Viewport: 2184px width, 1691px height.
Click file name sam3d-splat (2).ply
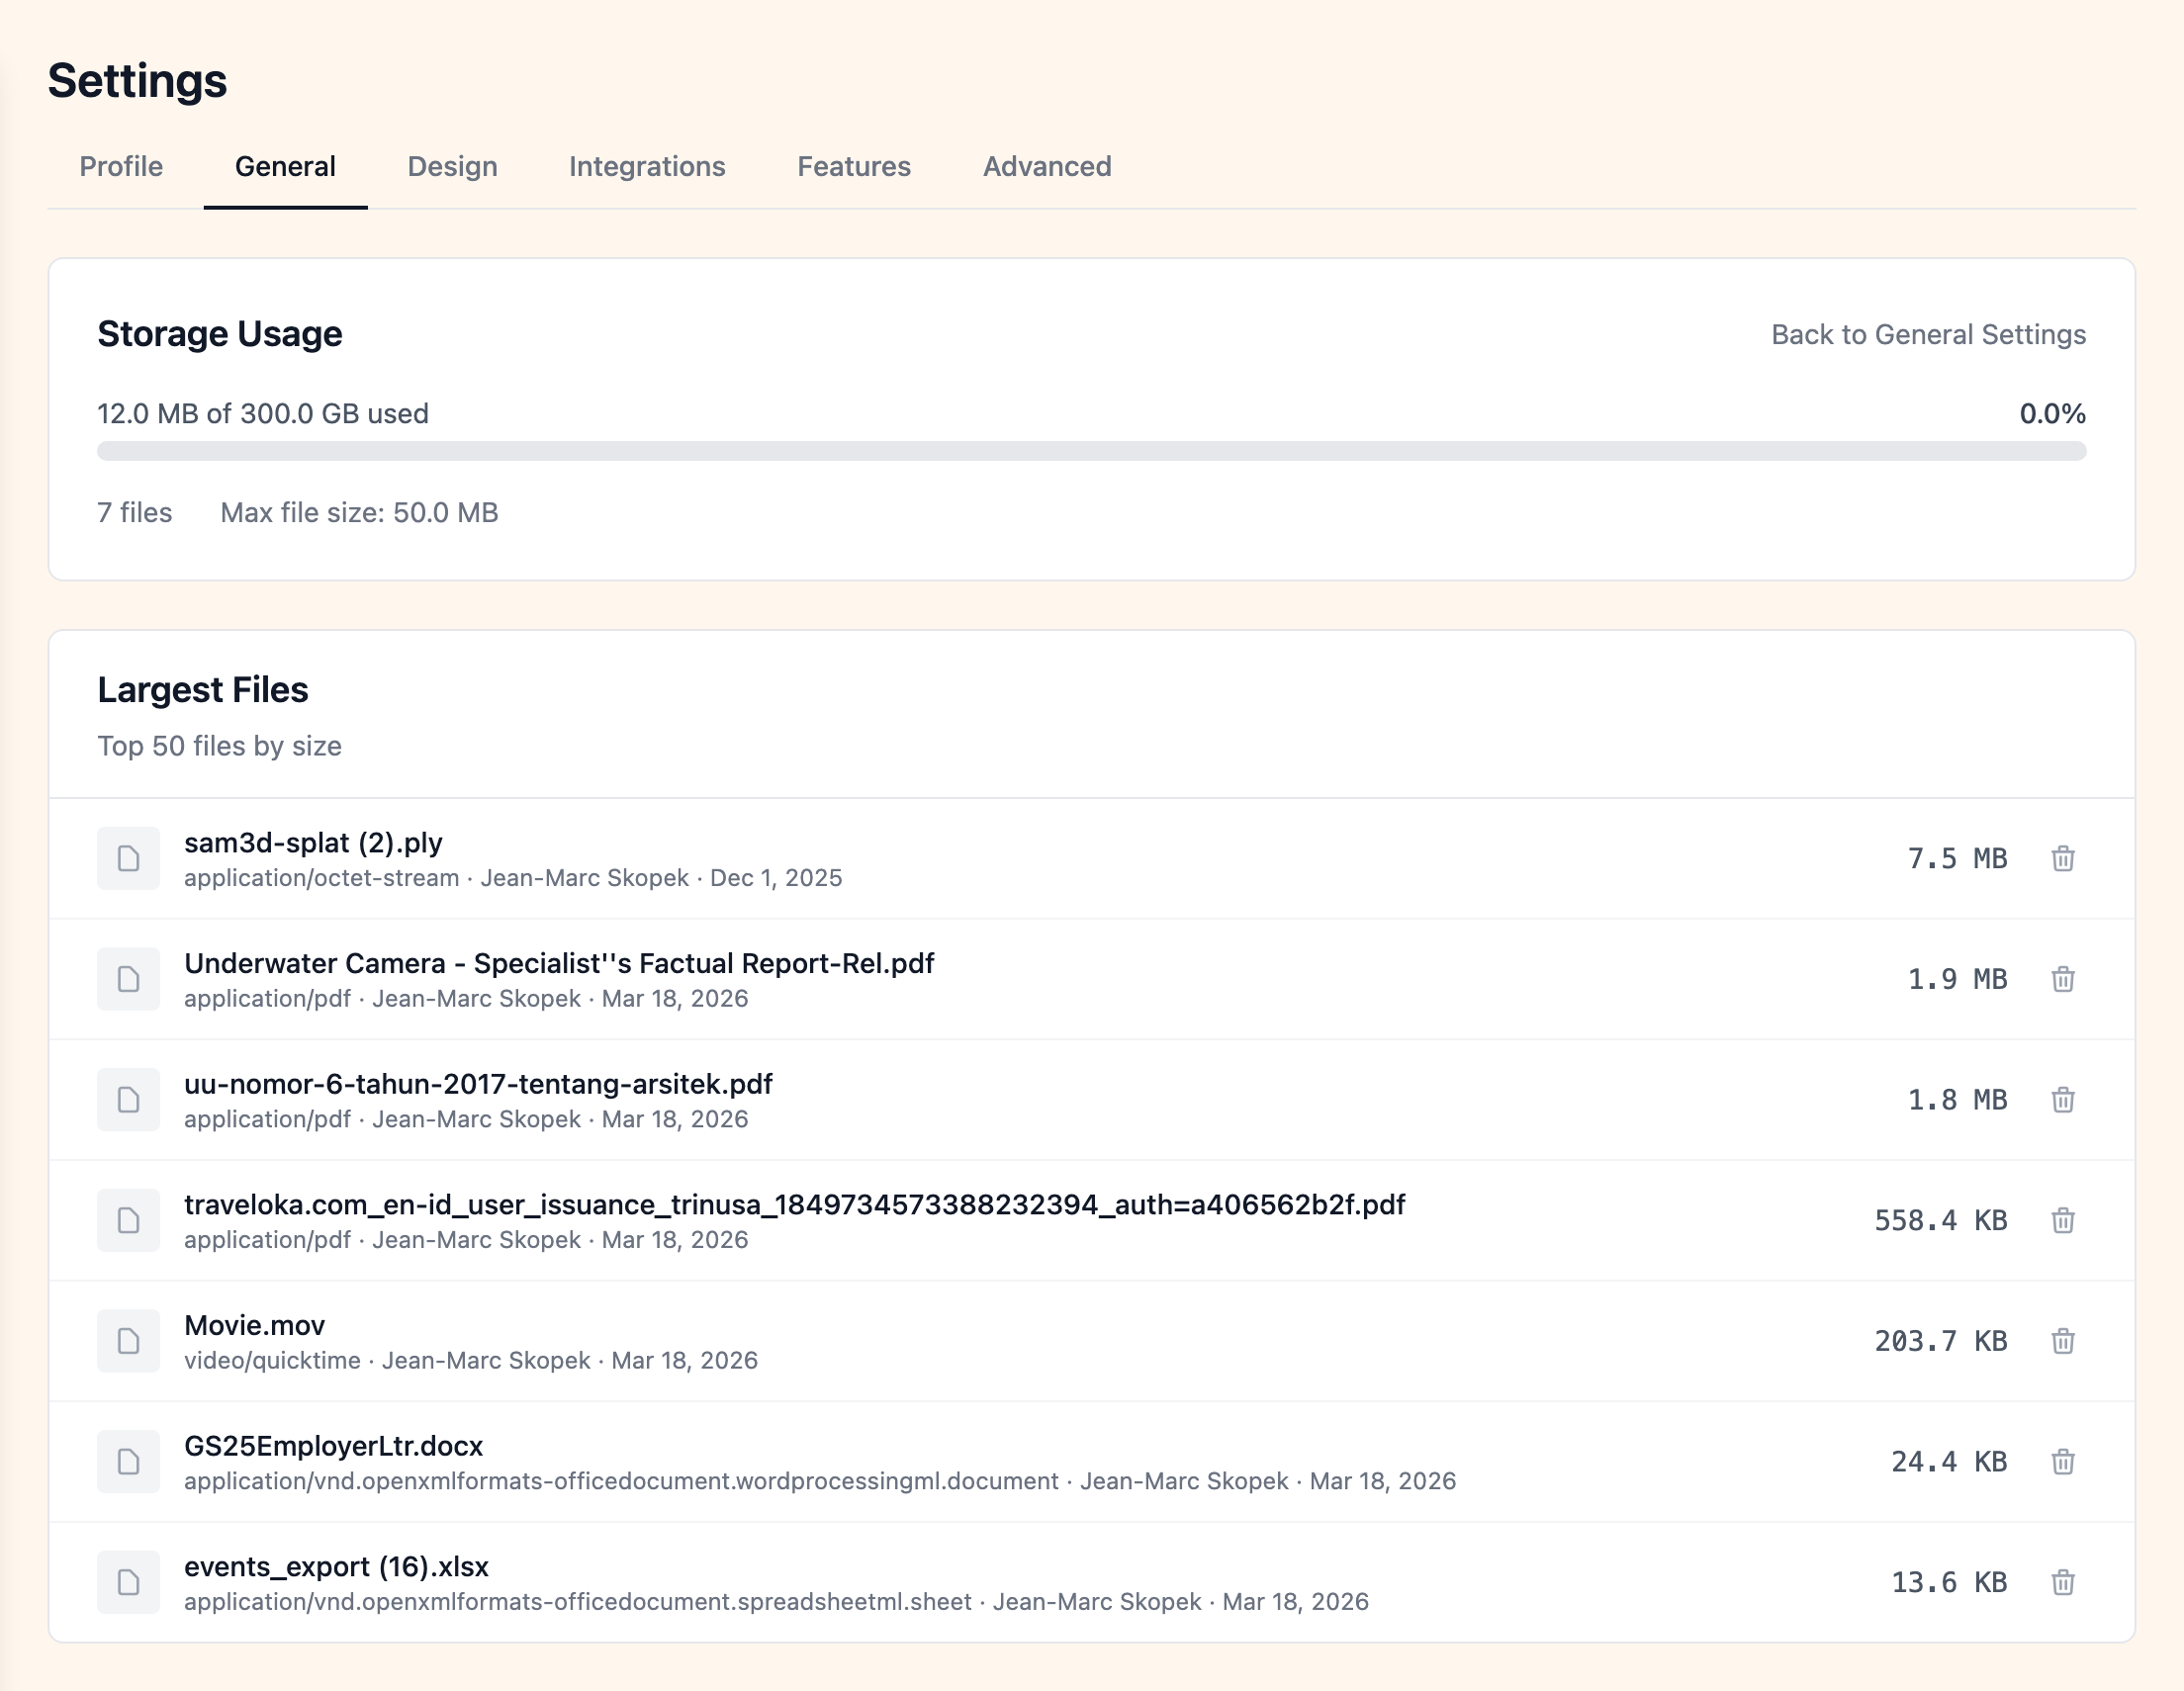coord(313,843)
